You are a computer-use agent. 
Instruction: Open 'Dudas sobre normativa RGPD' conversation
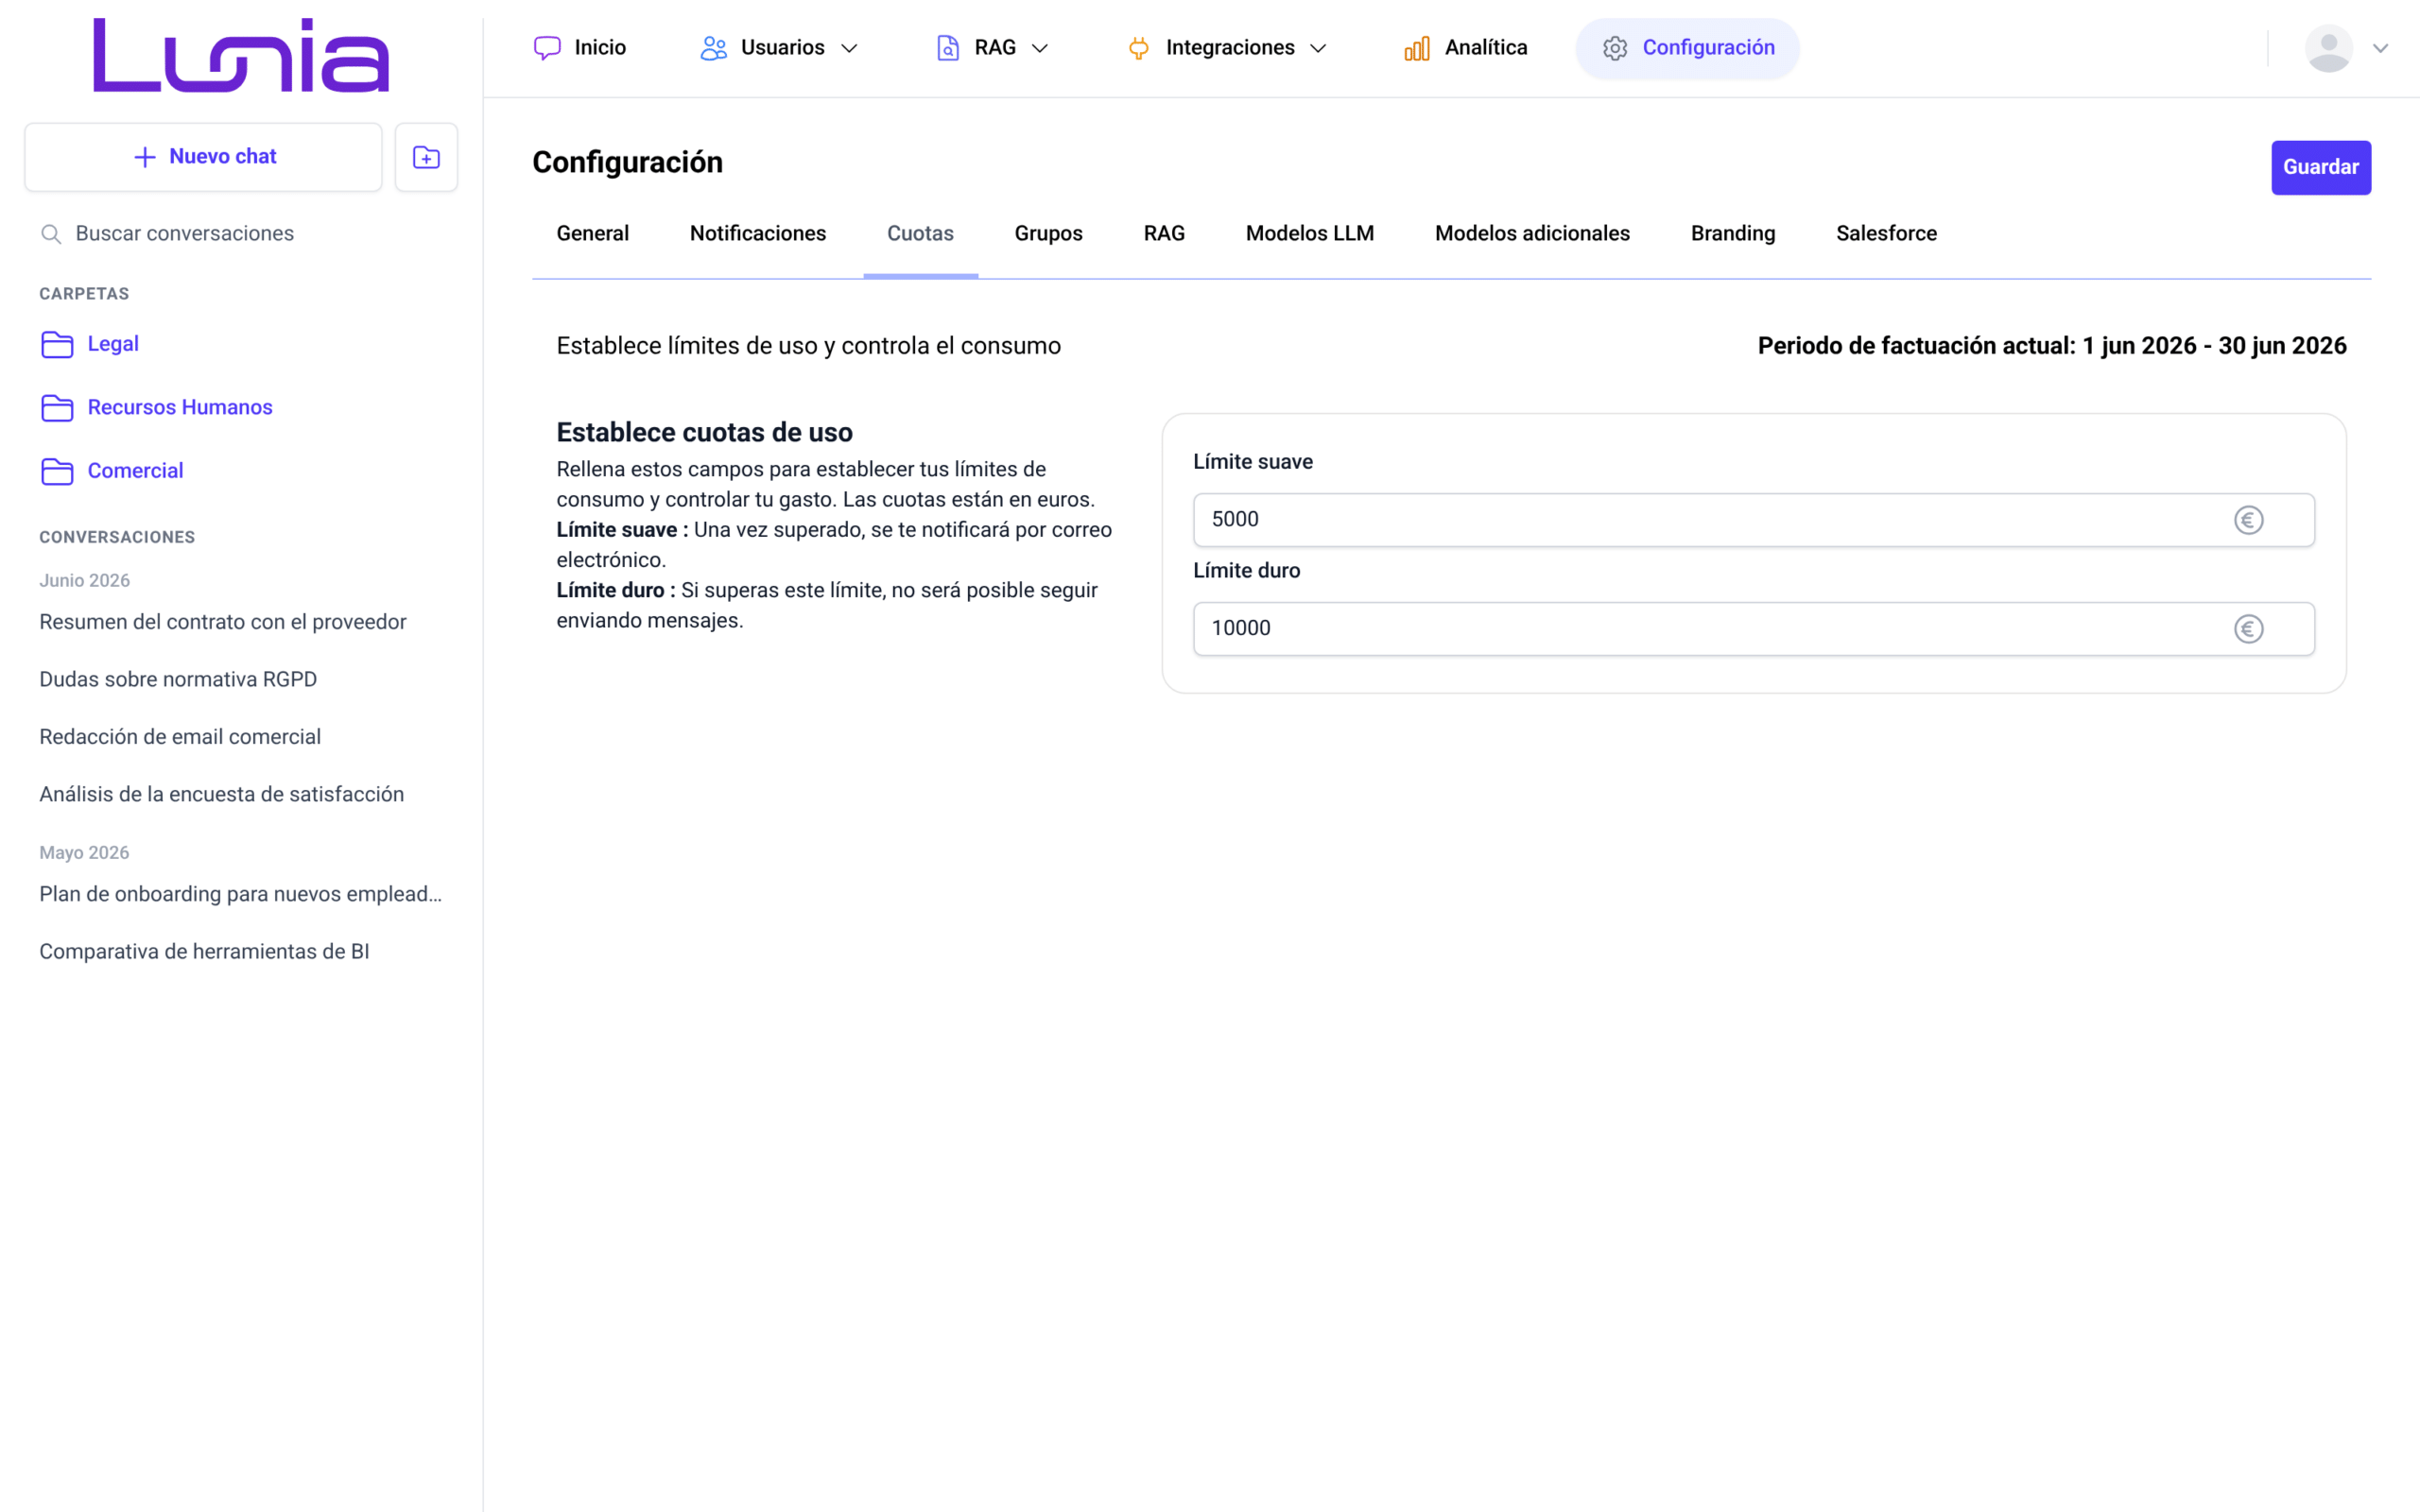(x=178, y=680)
